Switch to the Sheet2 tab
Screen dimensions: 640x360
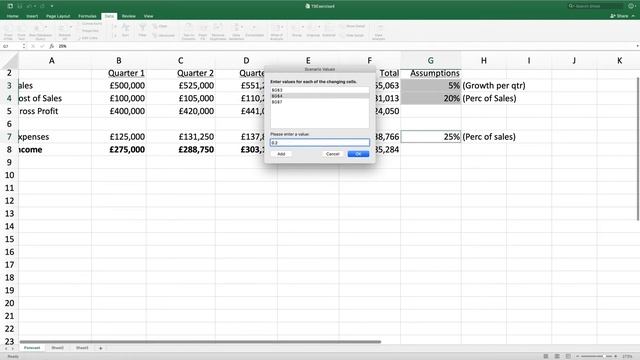click(58, 348)
